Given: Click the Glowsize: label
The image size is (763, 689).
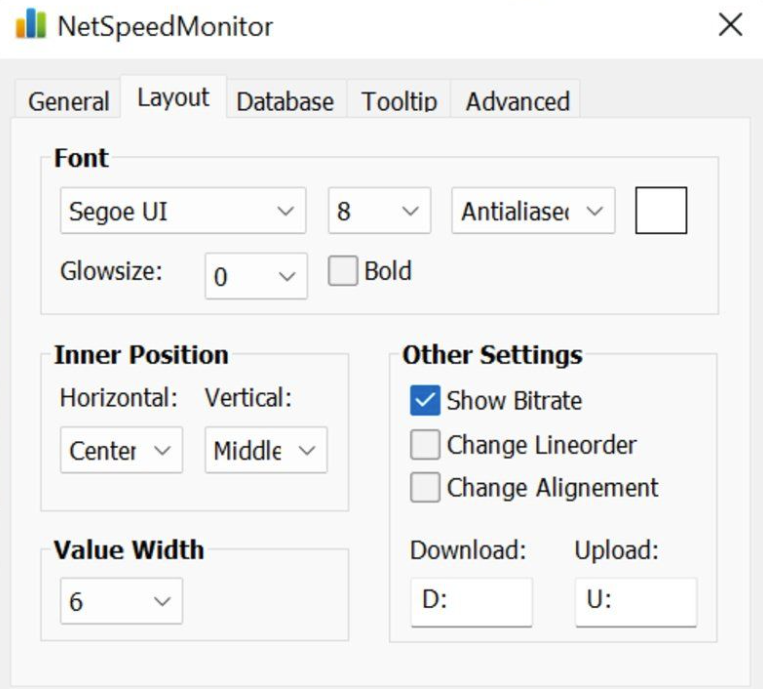Looking at the screenshot, I should (111, 272).
